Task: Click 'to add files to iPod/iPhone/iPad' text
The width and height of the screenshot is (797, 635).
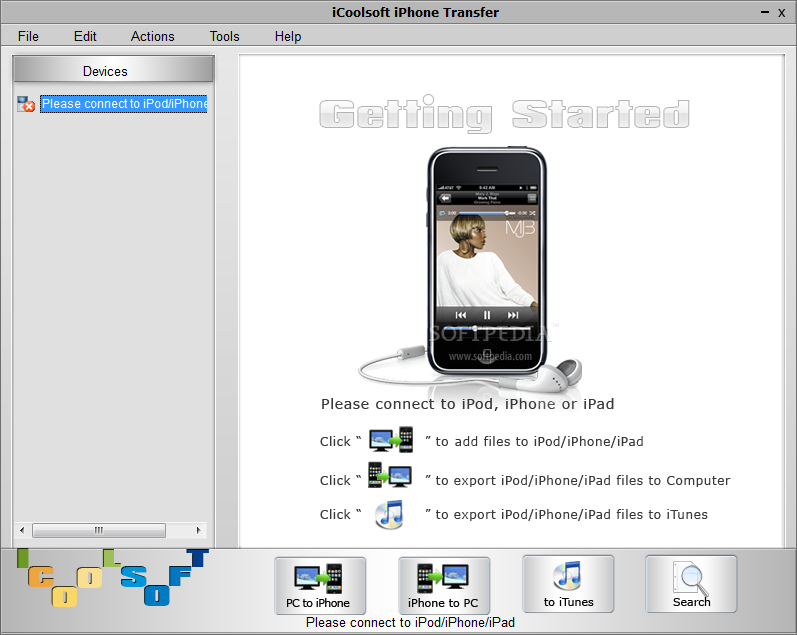Action: [539, 441]
